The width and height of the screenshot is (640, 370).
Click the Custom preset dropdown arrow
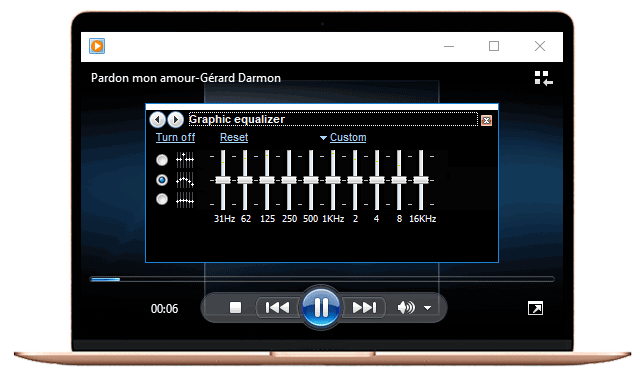323,138
